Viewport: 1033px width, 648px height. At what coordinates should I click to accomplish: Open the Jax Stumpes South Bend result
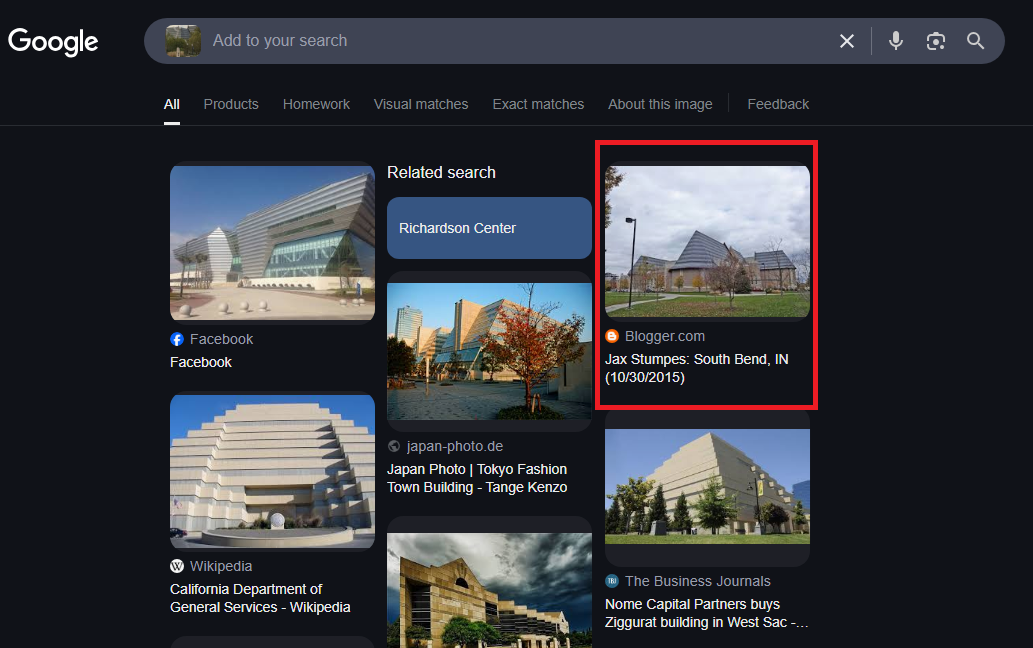click(696, 368)
